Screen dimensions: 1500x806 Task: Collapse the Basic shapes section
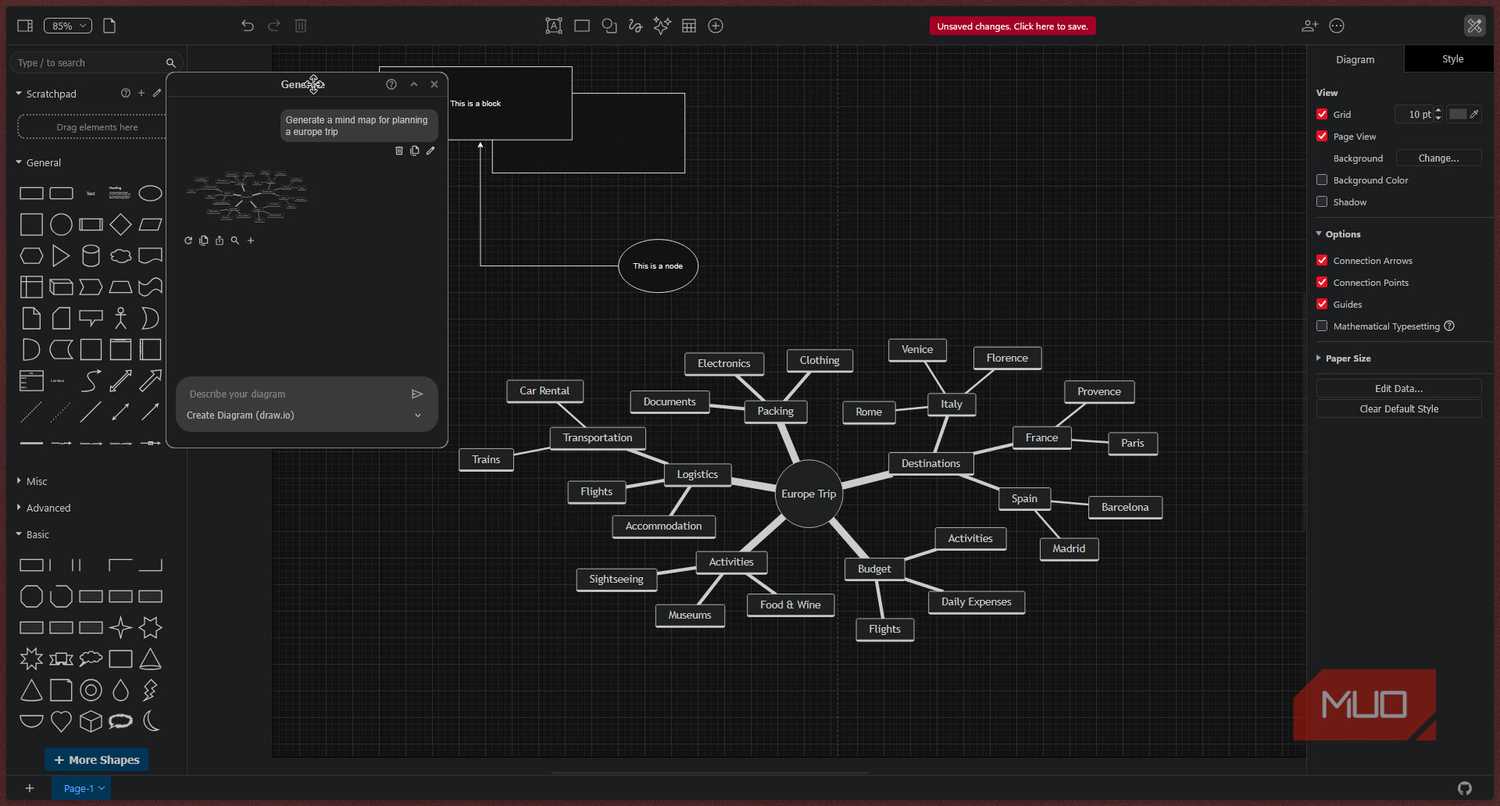point(31,534)
